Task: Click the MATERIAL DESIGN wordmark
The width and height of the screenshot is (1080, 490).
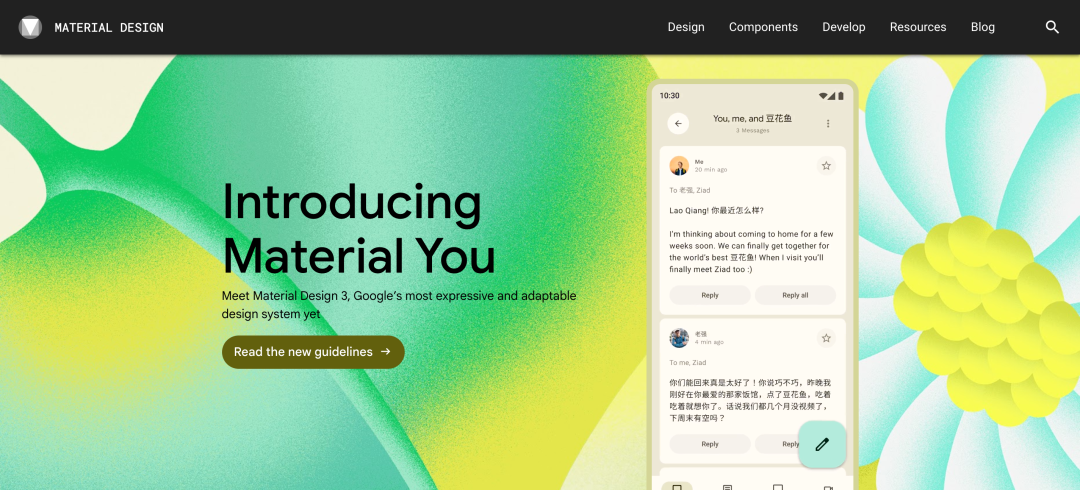Action: 109,28
